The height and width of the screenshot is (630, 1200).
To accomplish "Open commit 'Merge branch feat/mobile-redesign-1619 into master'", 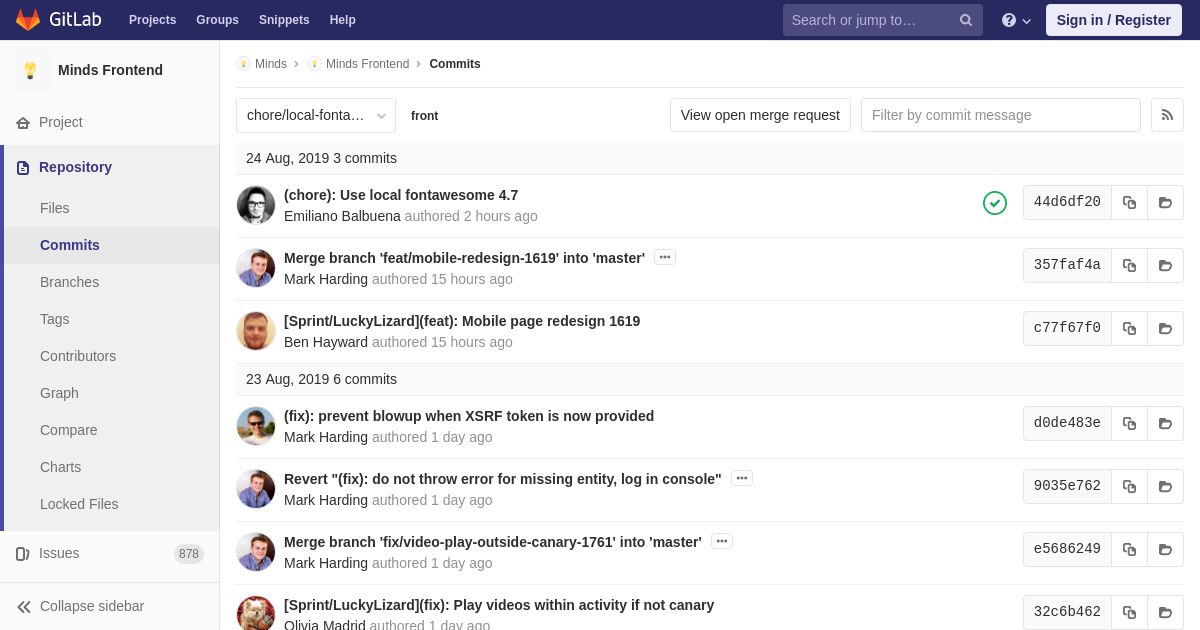I will pos(464,258).
